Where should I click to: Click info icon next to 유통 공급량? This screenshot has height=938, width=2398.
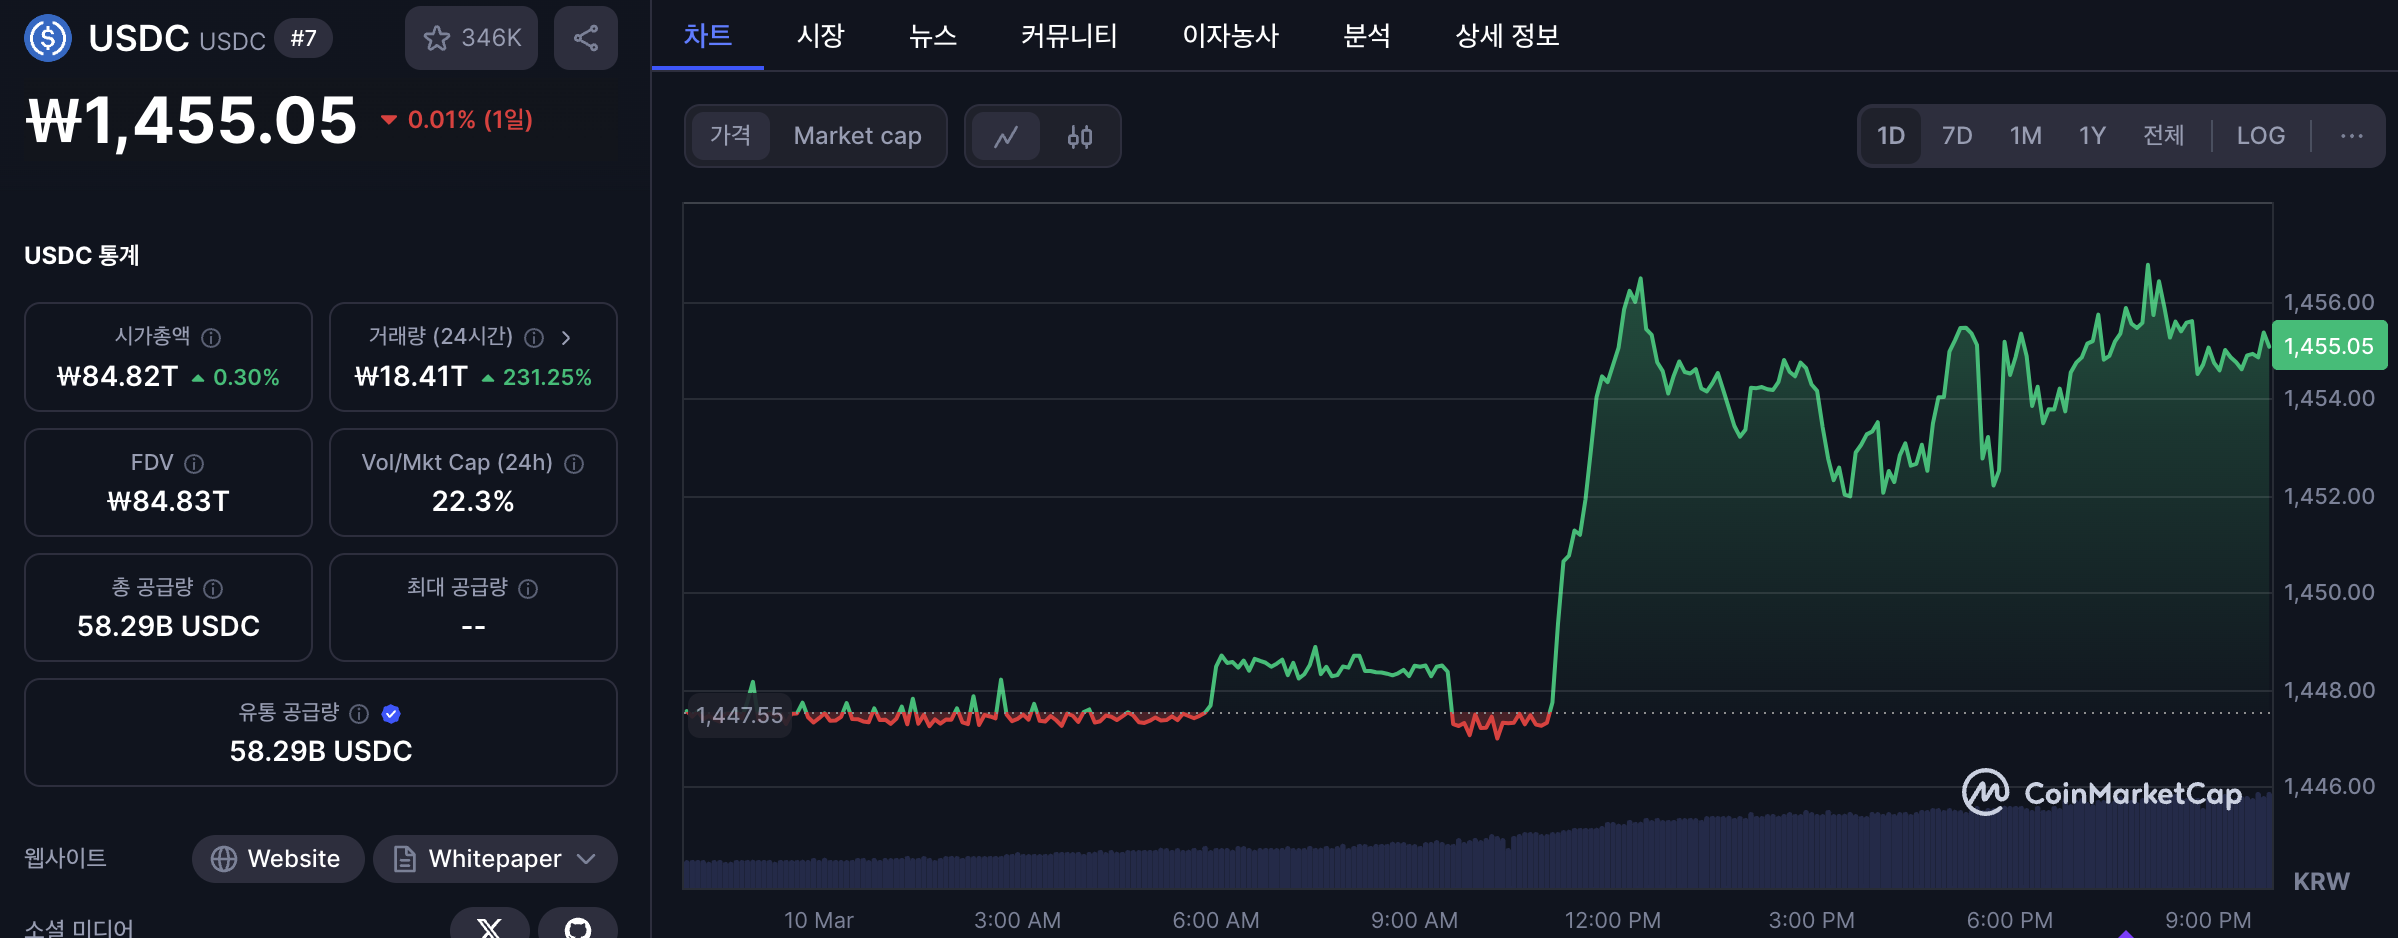click(x=359, y=713)
